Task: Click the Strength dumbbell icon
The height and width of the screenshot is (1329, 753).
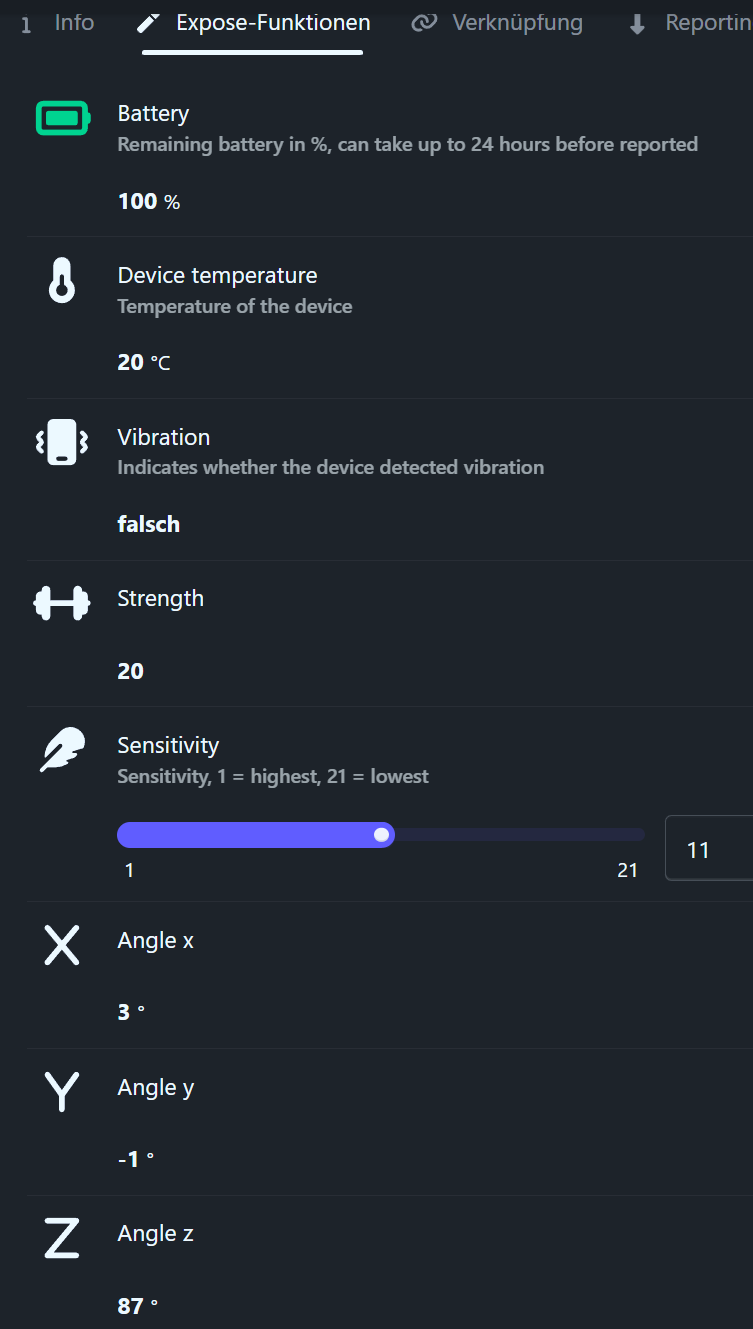Action: point(62,603)
